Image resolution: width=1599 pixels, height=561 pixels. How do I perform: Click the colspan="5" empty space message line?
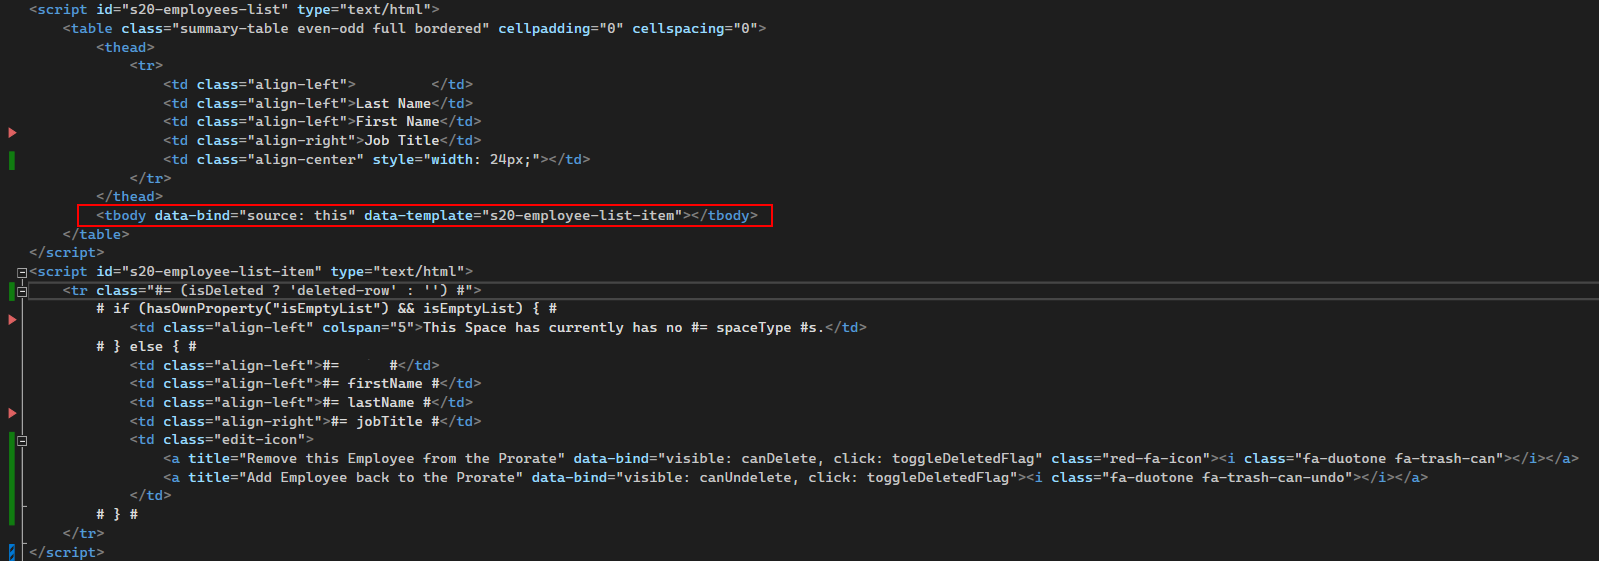coord(498,328)
